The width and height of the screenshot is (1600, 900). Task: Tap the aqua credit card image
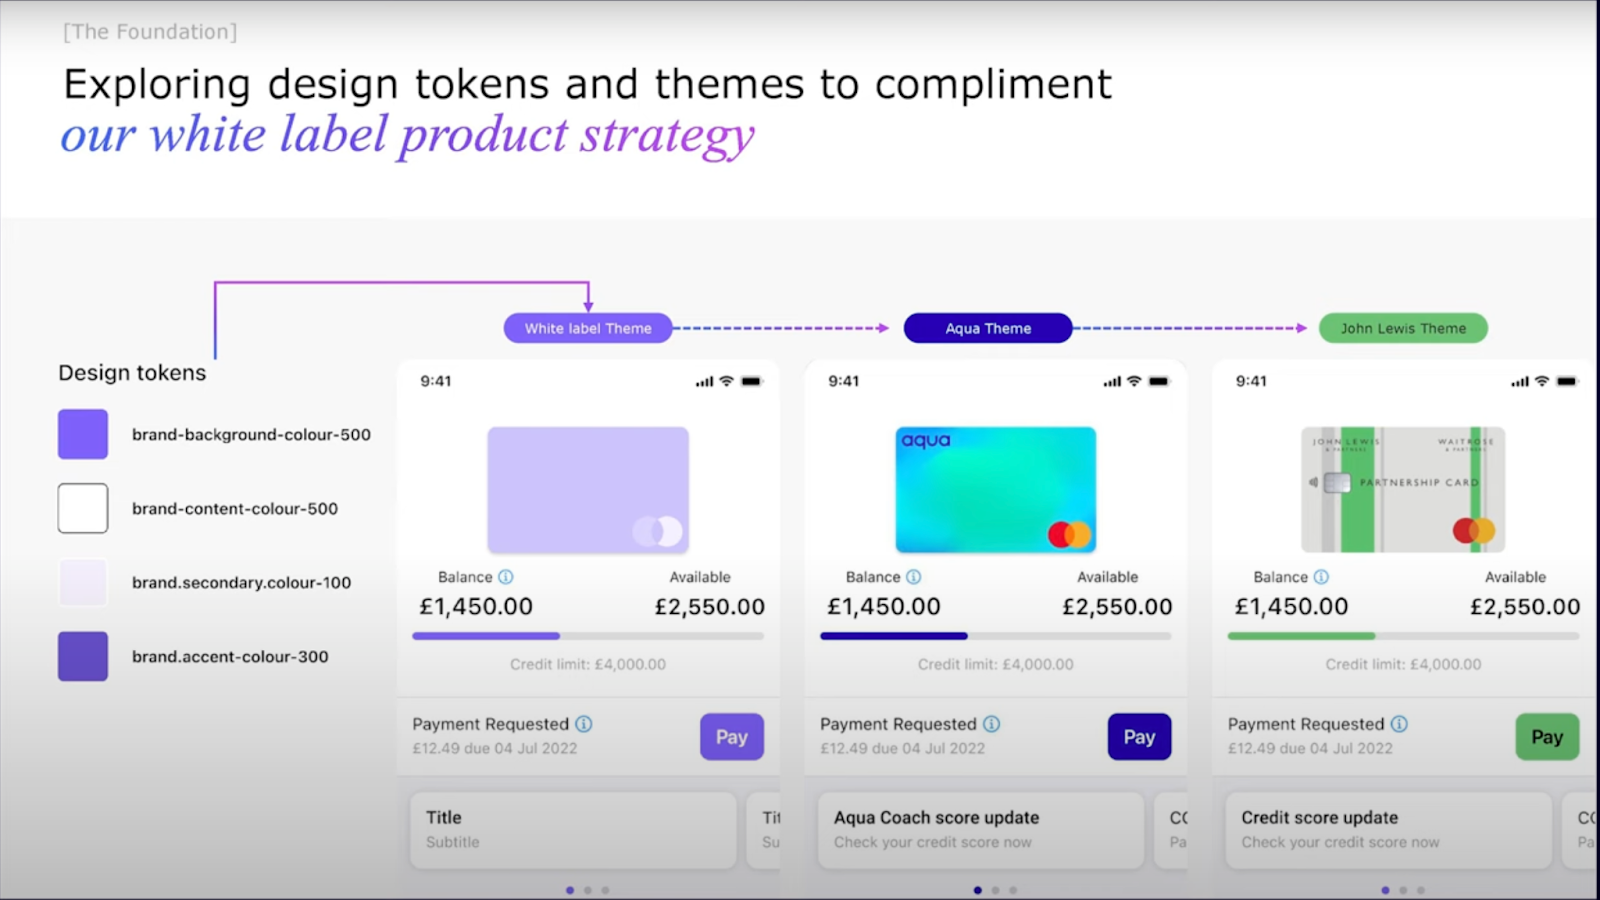tap(995, 490)
